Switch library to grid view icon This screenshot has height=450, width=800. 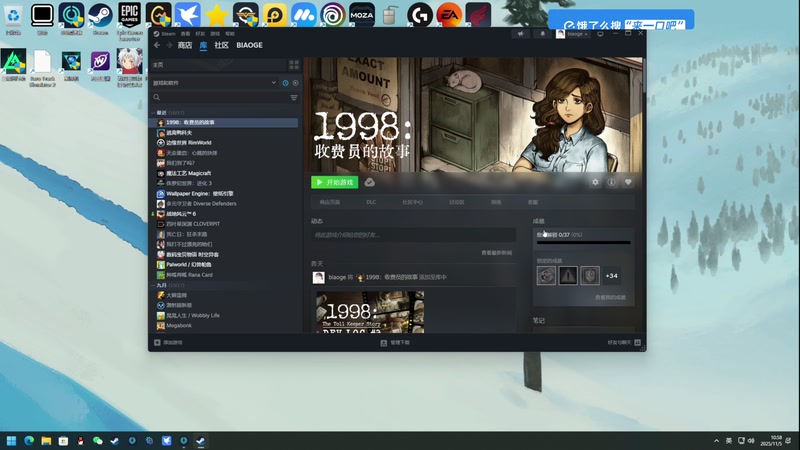pyautogui.click(x=294, y=65)
